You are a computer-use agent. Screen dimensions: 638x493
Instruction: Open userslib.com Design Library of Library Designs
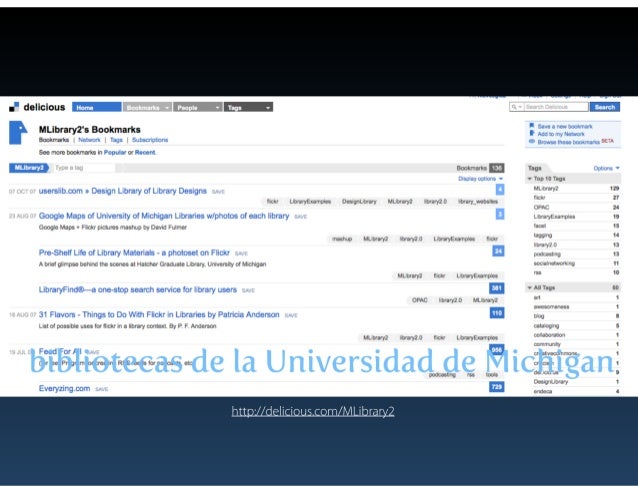122,191
